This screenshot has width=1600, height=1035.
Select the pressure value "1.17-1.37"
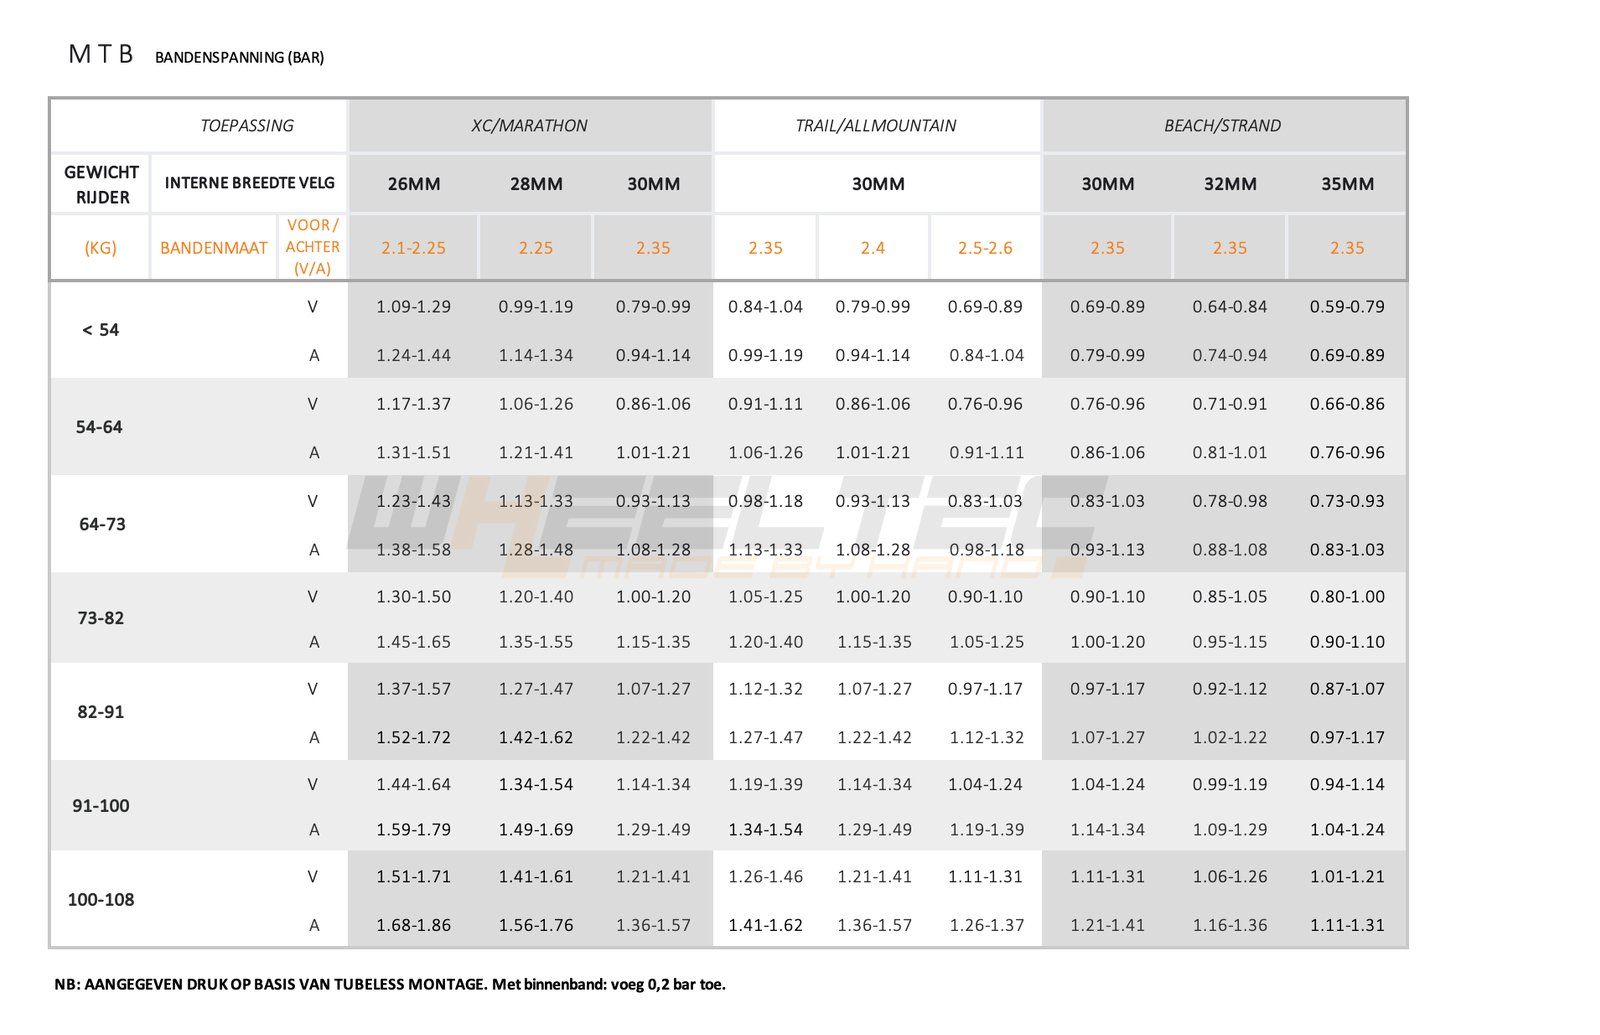(414, 404)
